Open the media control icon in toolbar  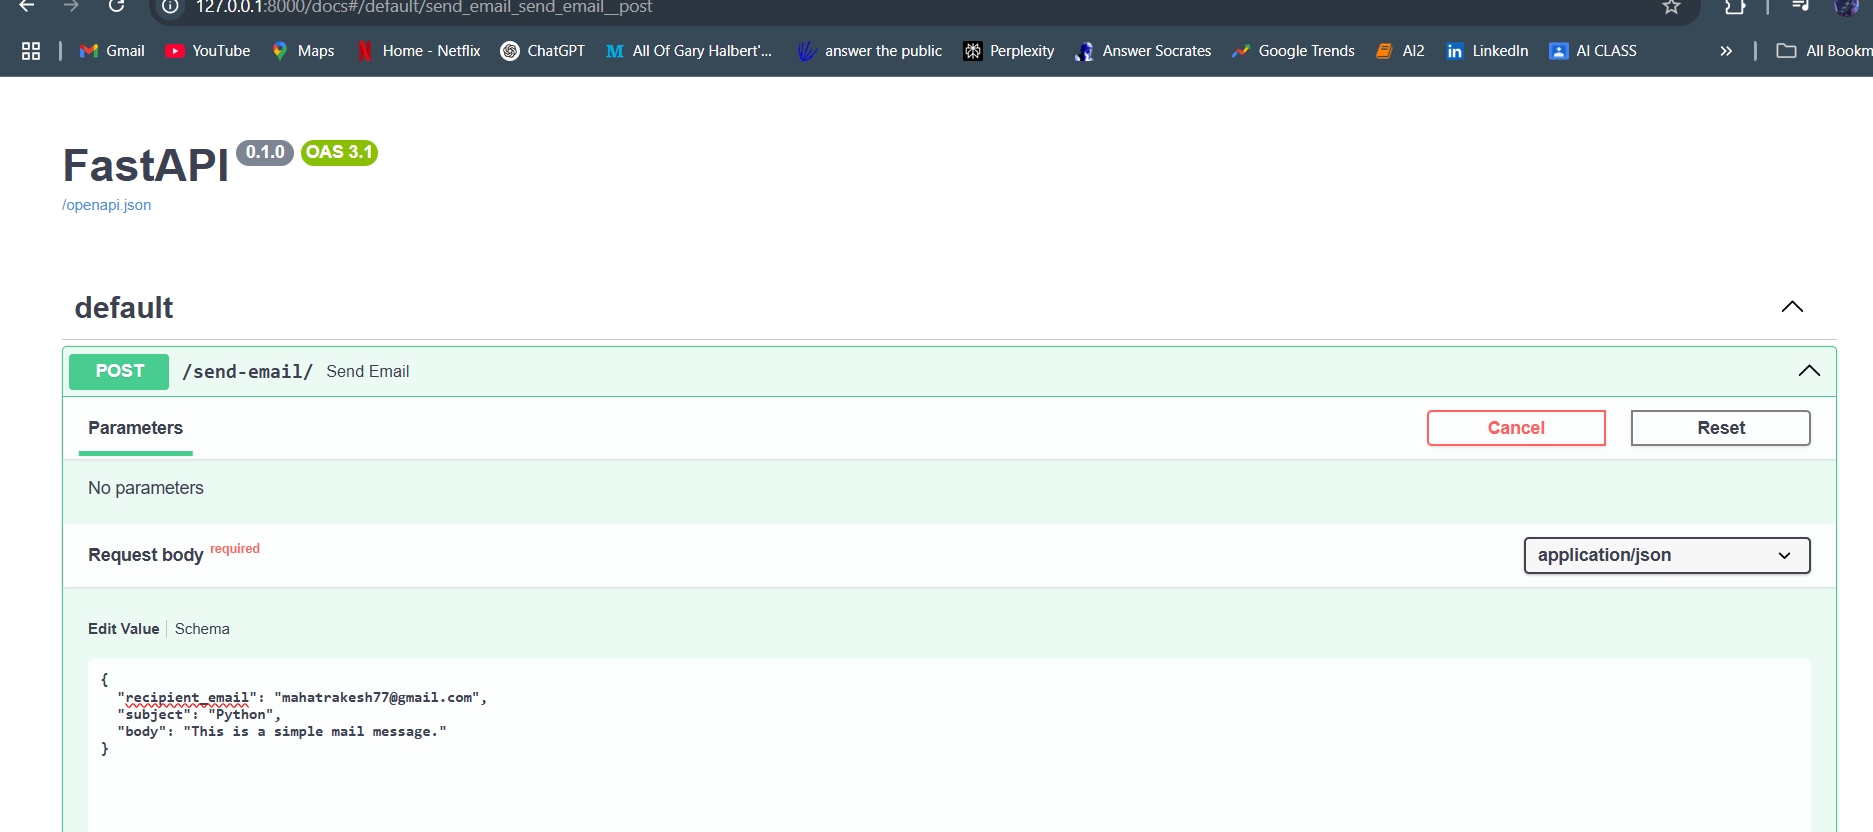tap(1800, 6)
